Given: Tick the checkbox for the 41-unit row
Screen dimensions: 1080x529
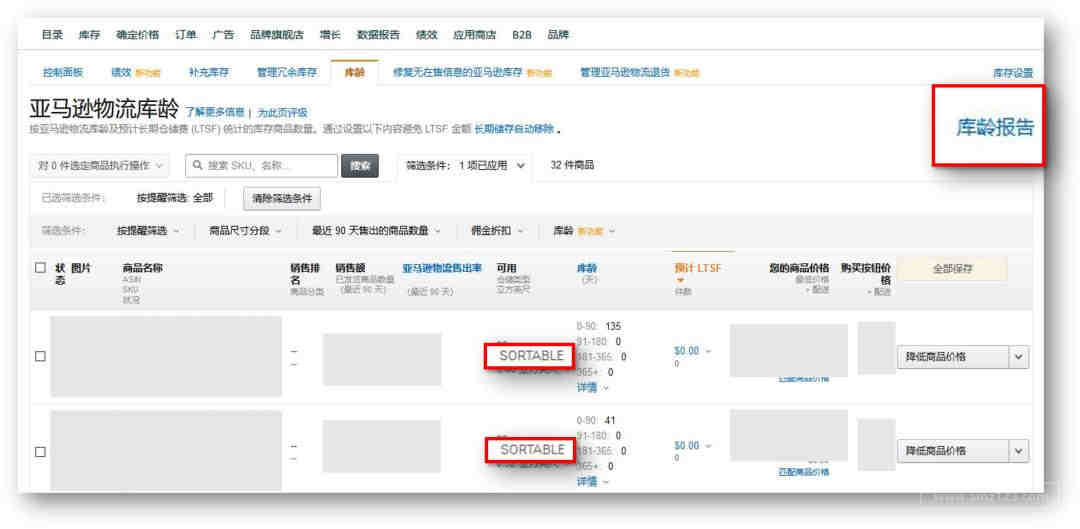Looking at the screenshot, I should (x=41, y=452).
